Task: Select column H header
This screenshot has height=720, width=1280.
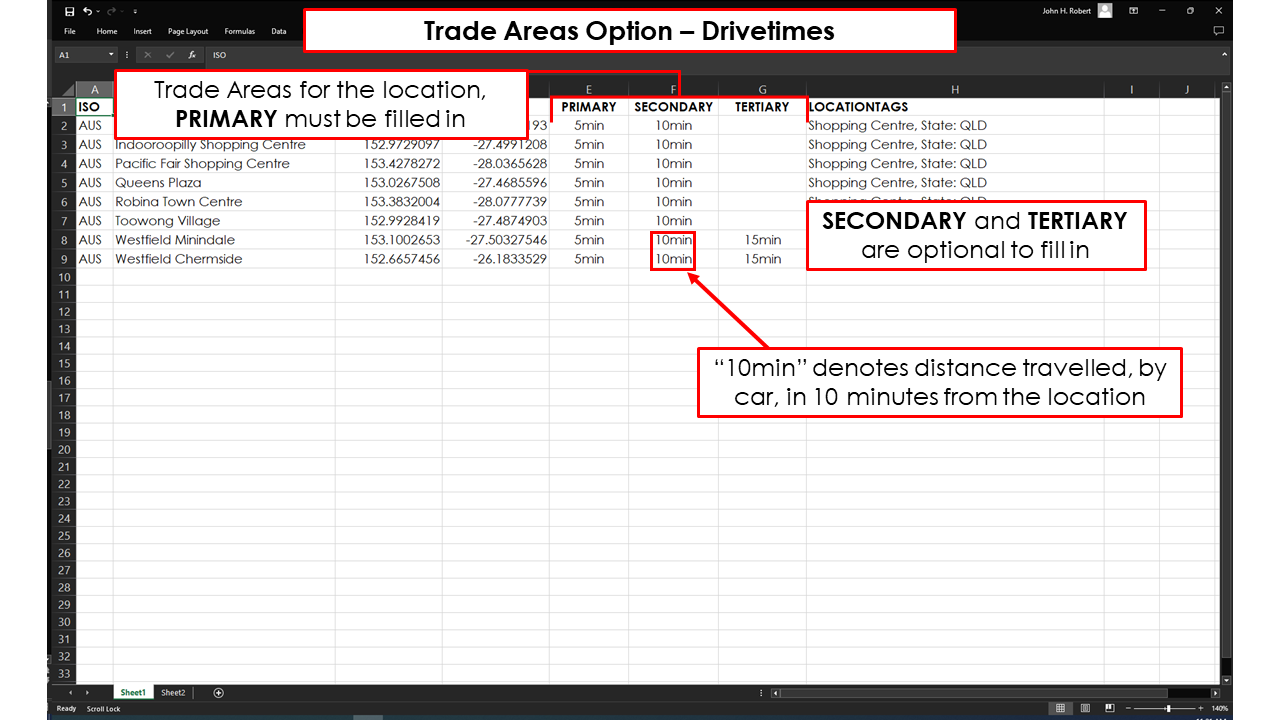Action: point(955,90)
